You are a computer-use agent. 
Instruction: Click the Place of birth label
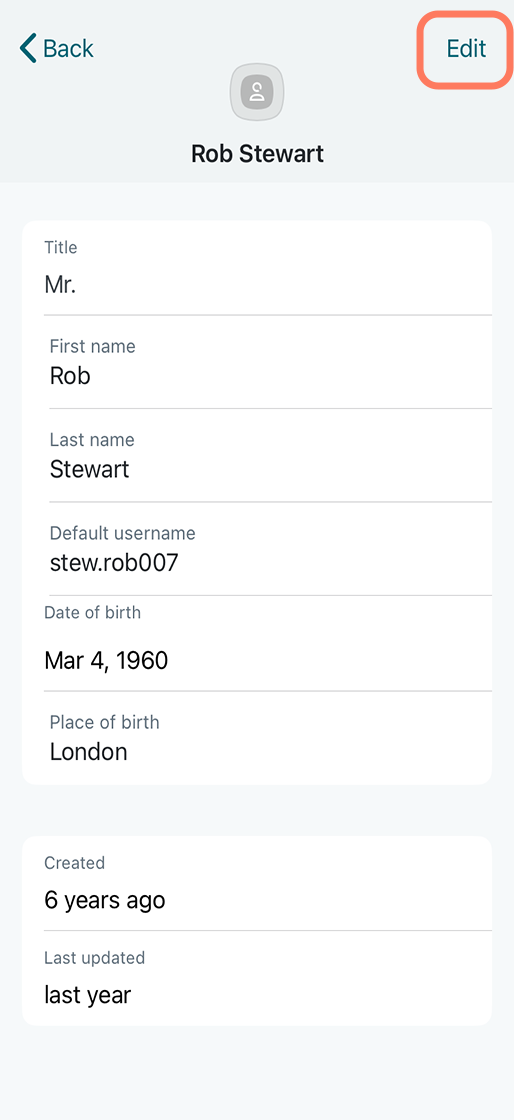(x=104, y=722)
